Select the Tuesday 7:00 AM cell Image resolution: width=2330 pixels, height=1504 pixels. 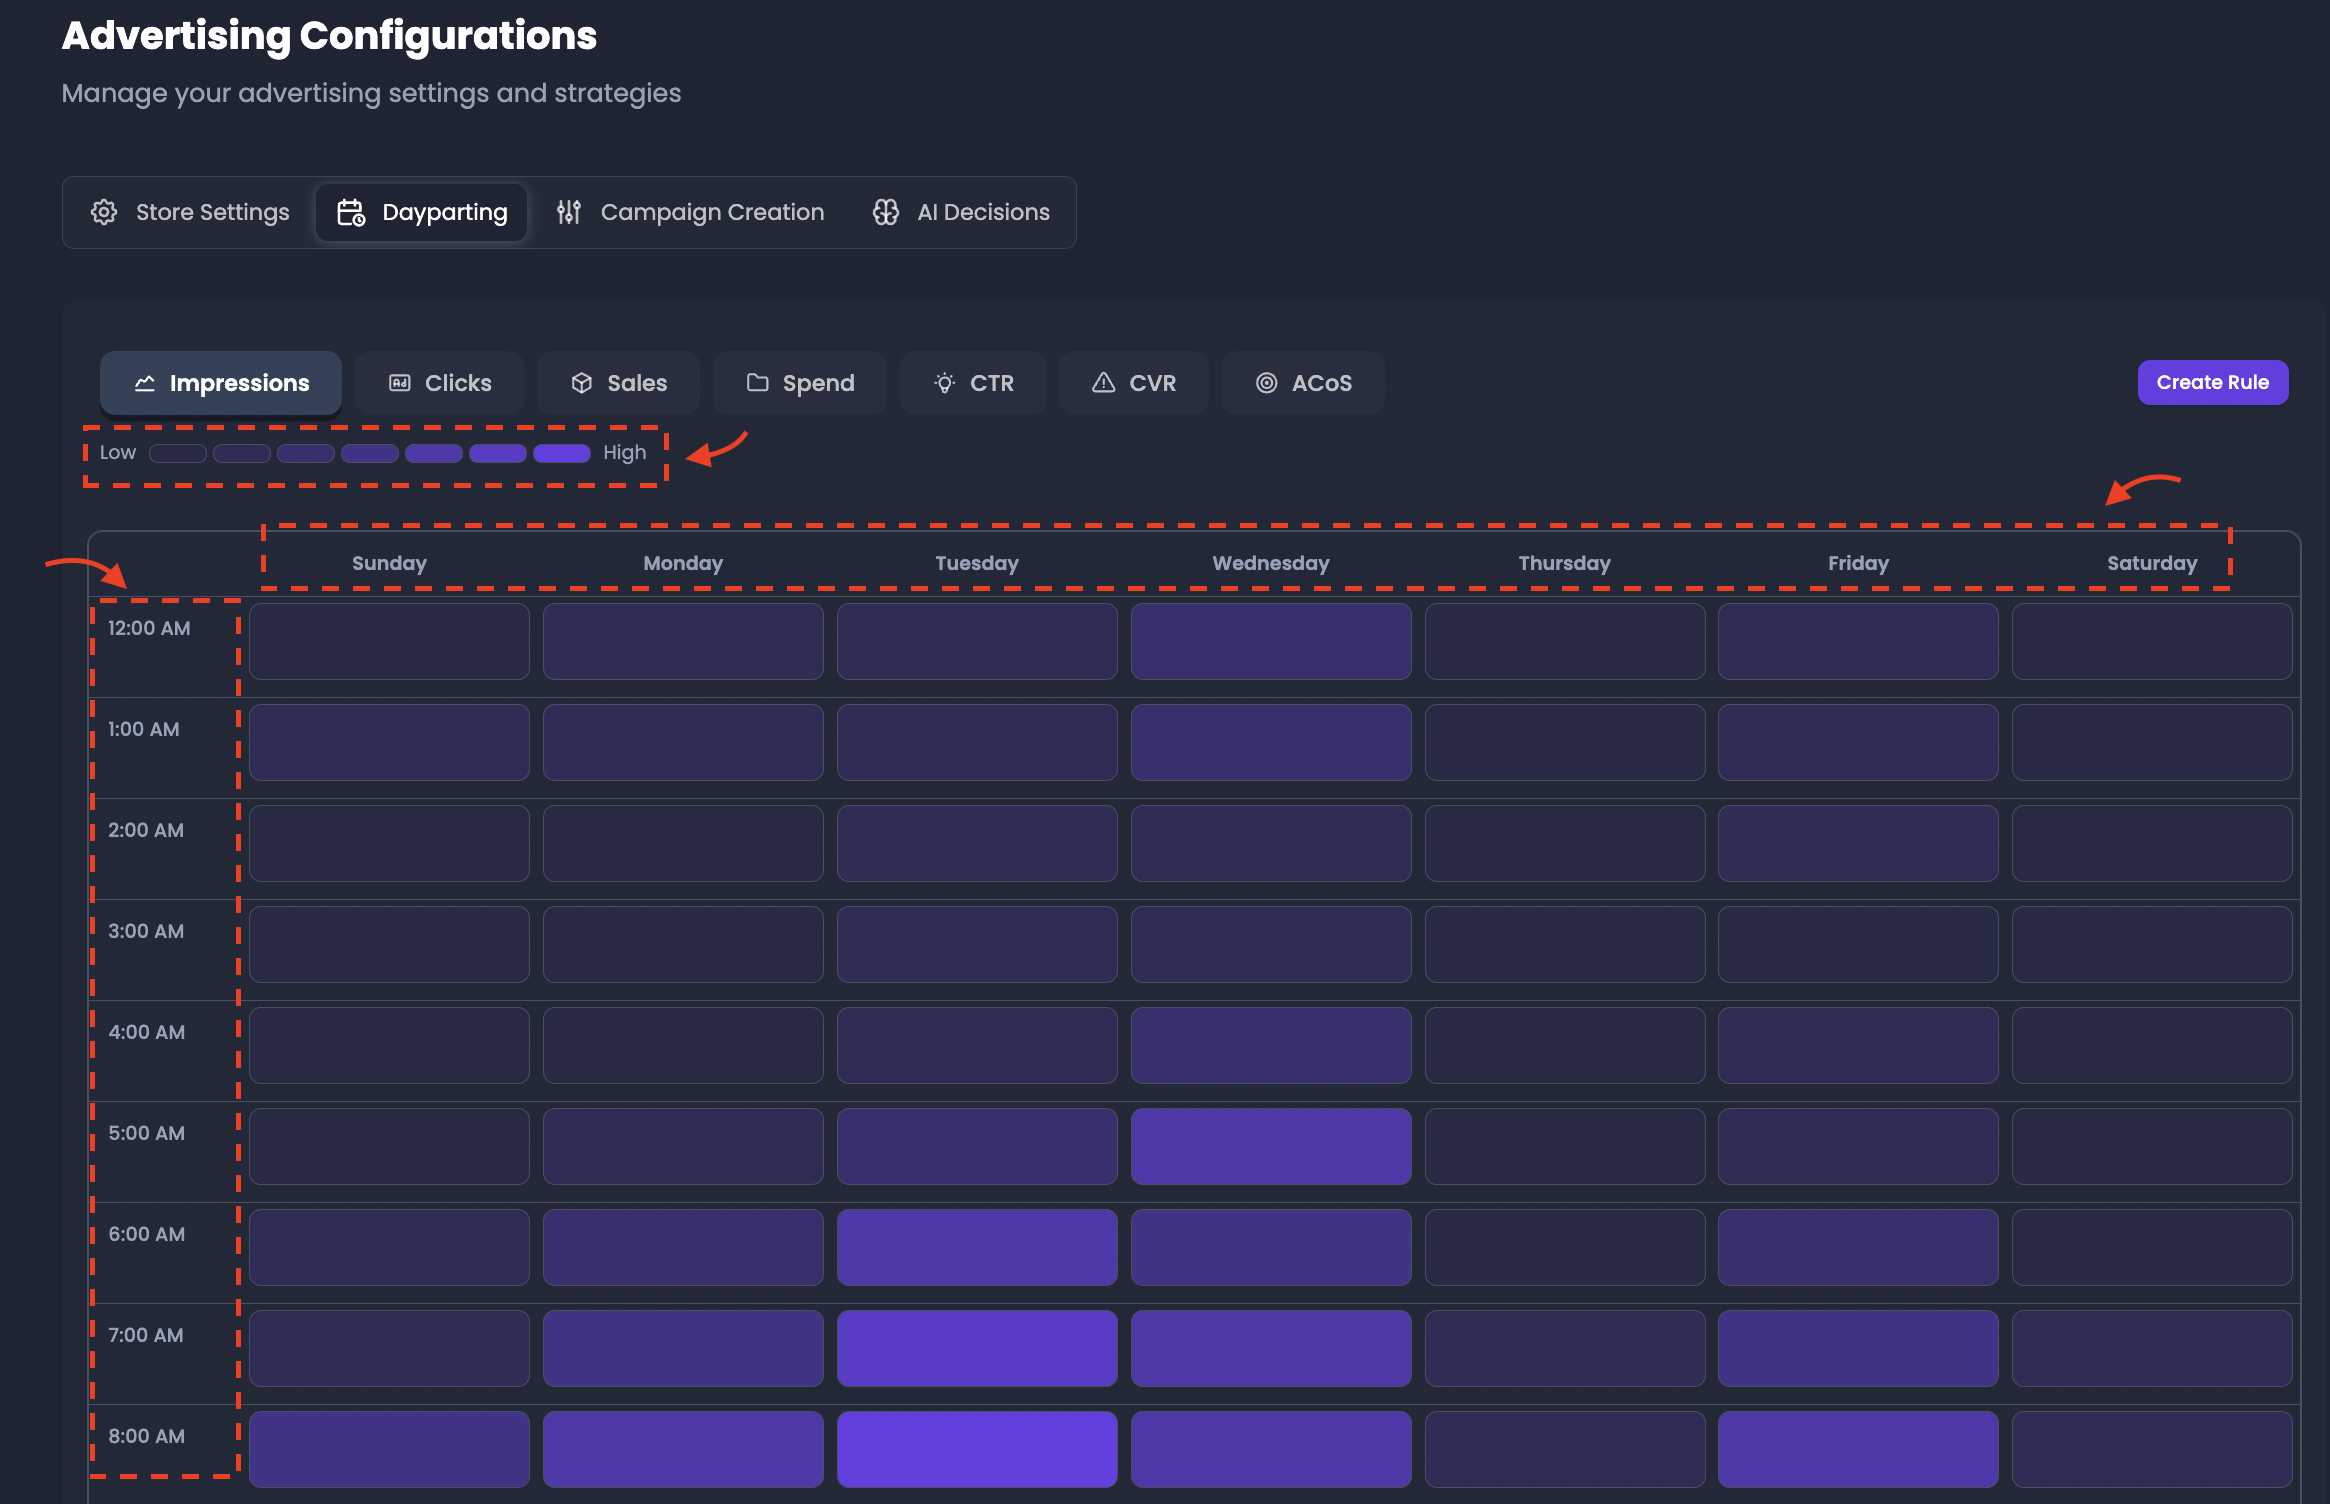pyautogui.click(x=977, y=1348)
